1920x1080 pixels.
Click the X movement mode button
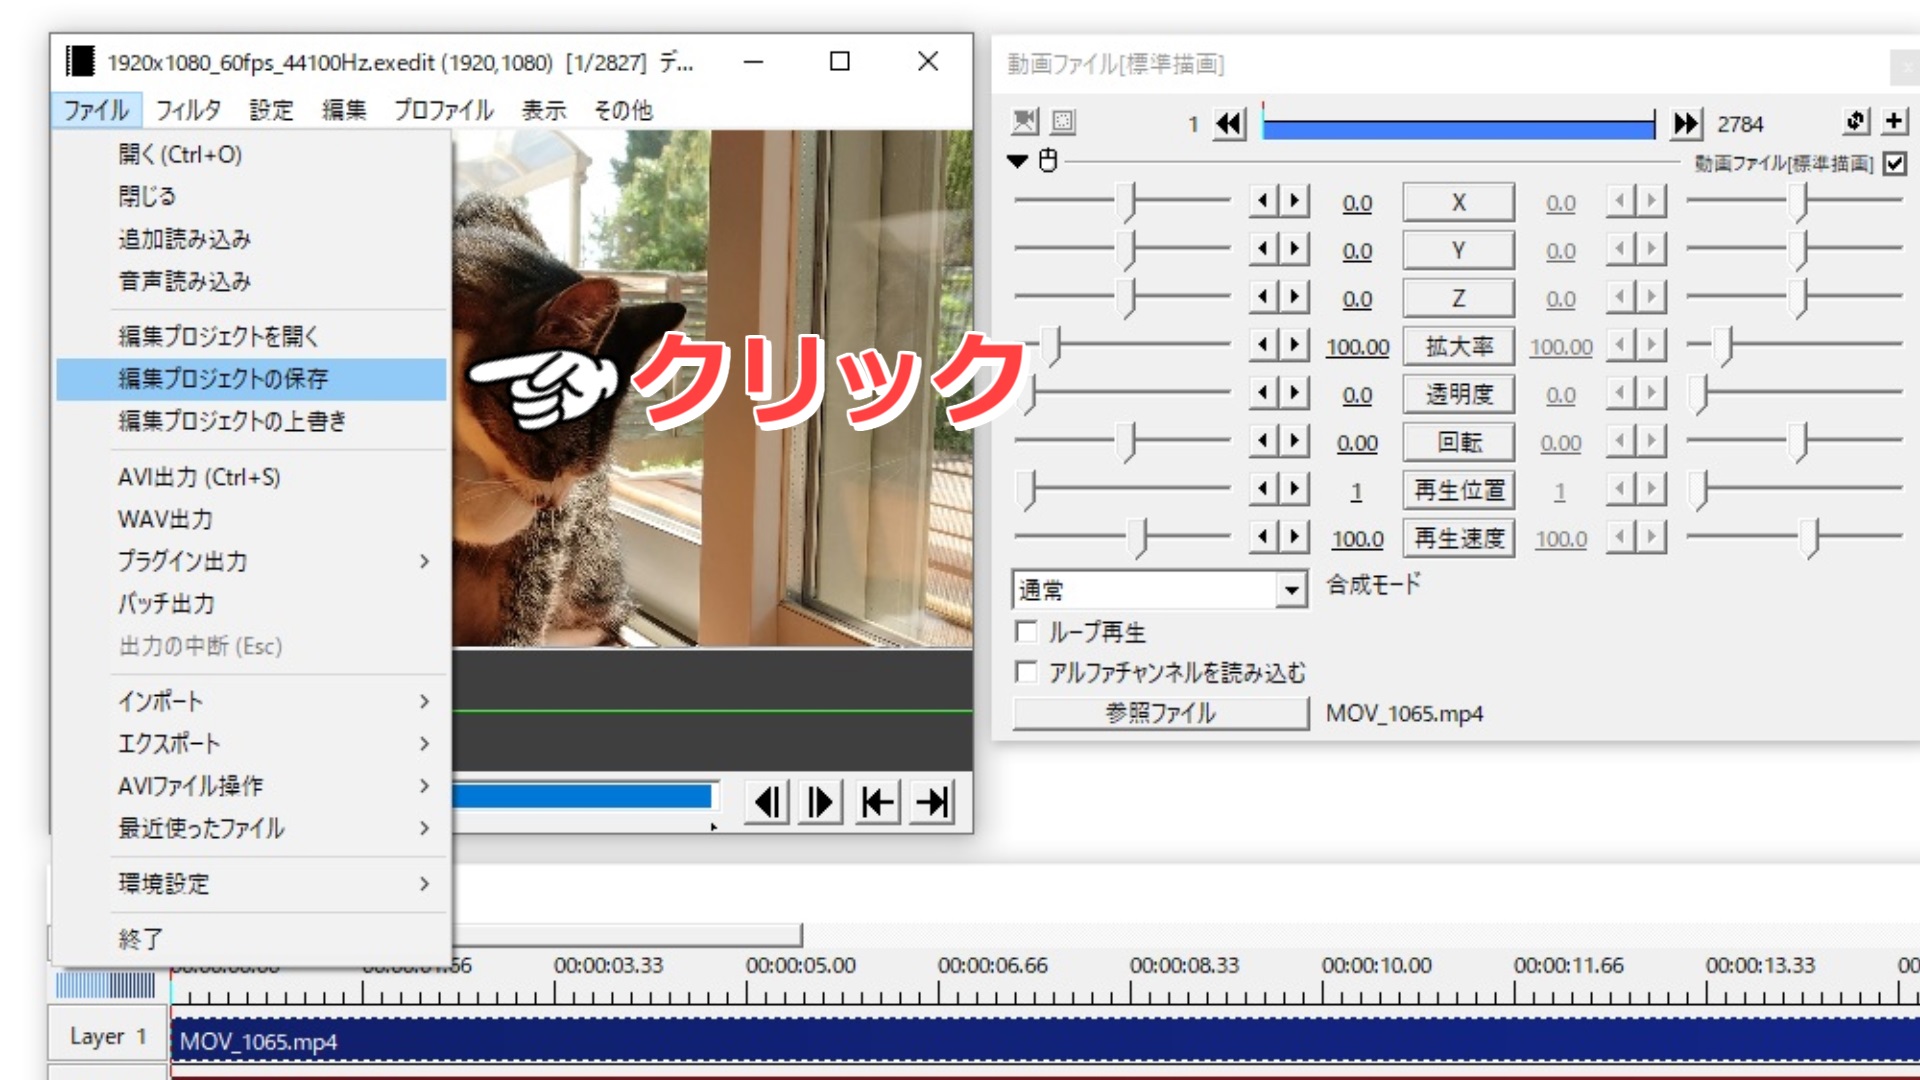(1459, 202)
